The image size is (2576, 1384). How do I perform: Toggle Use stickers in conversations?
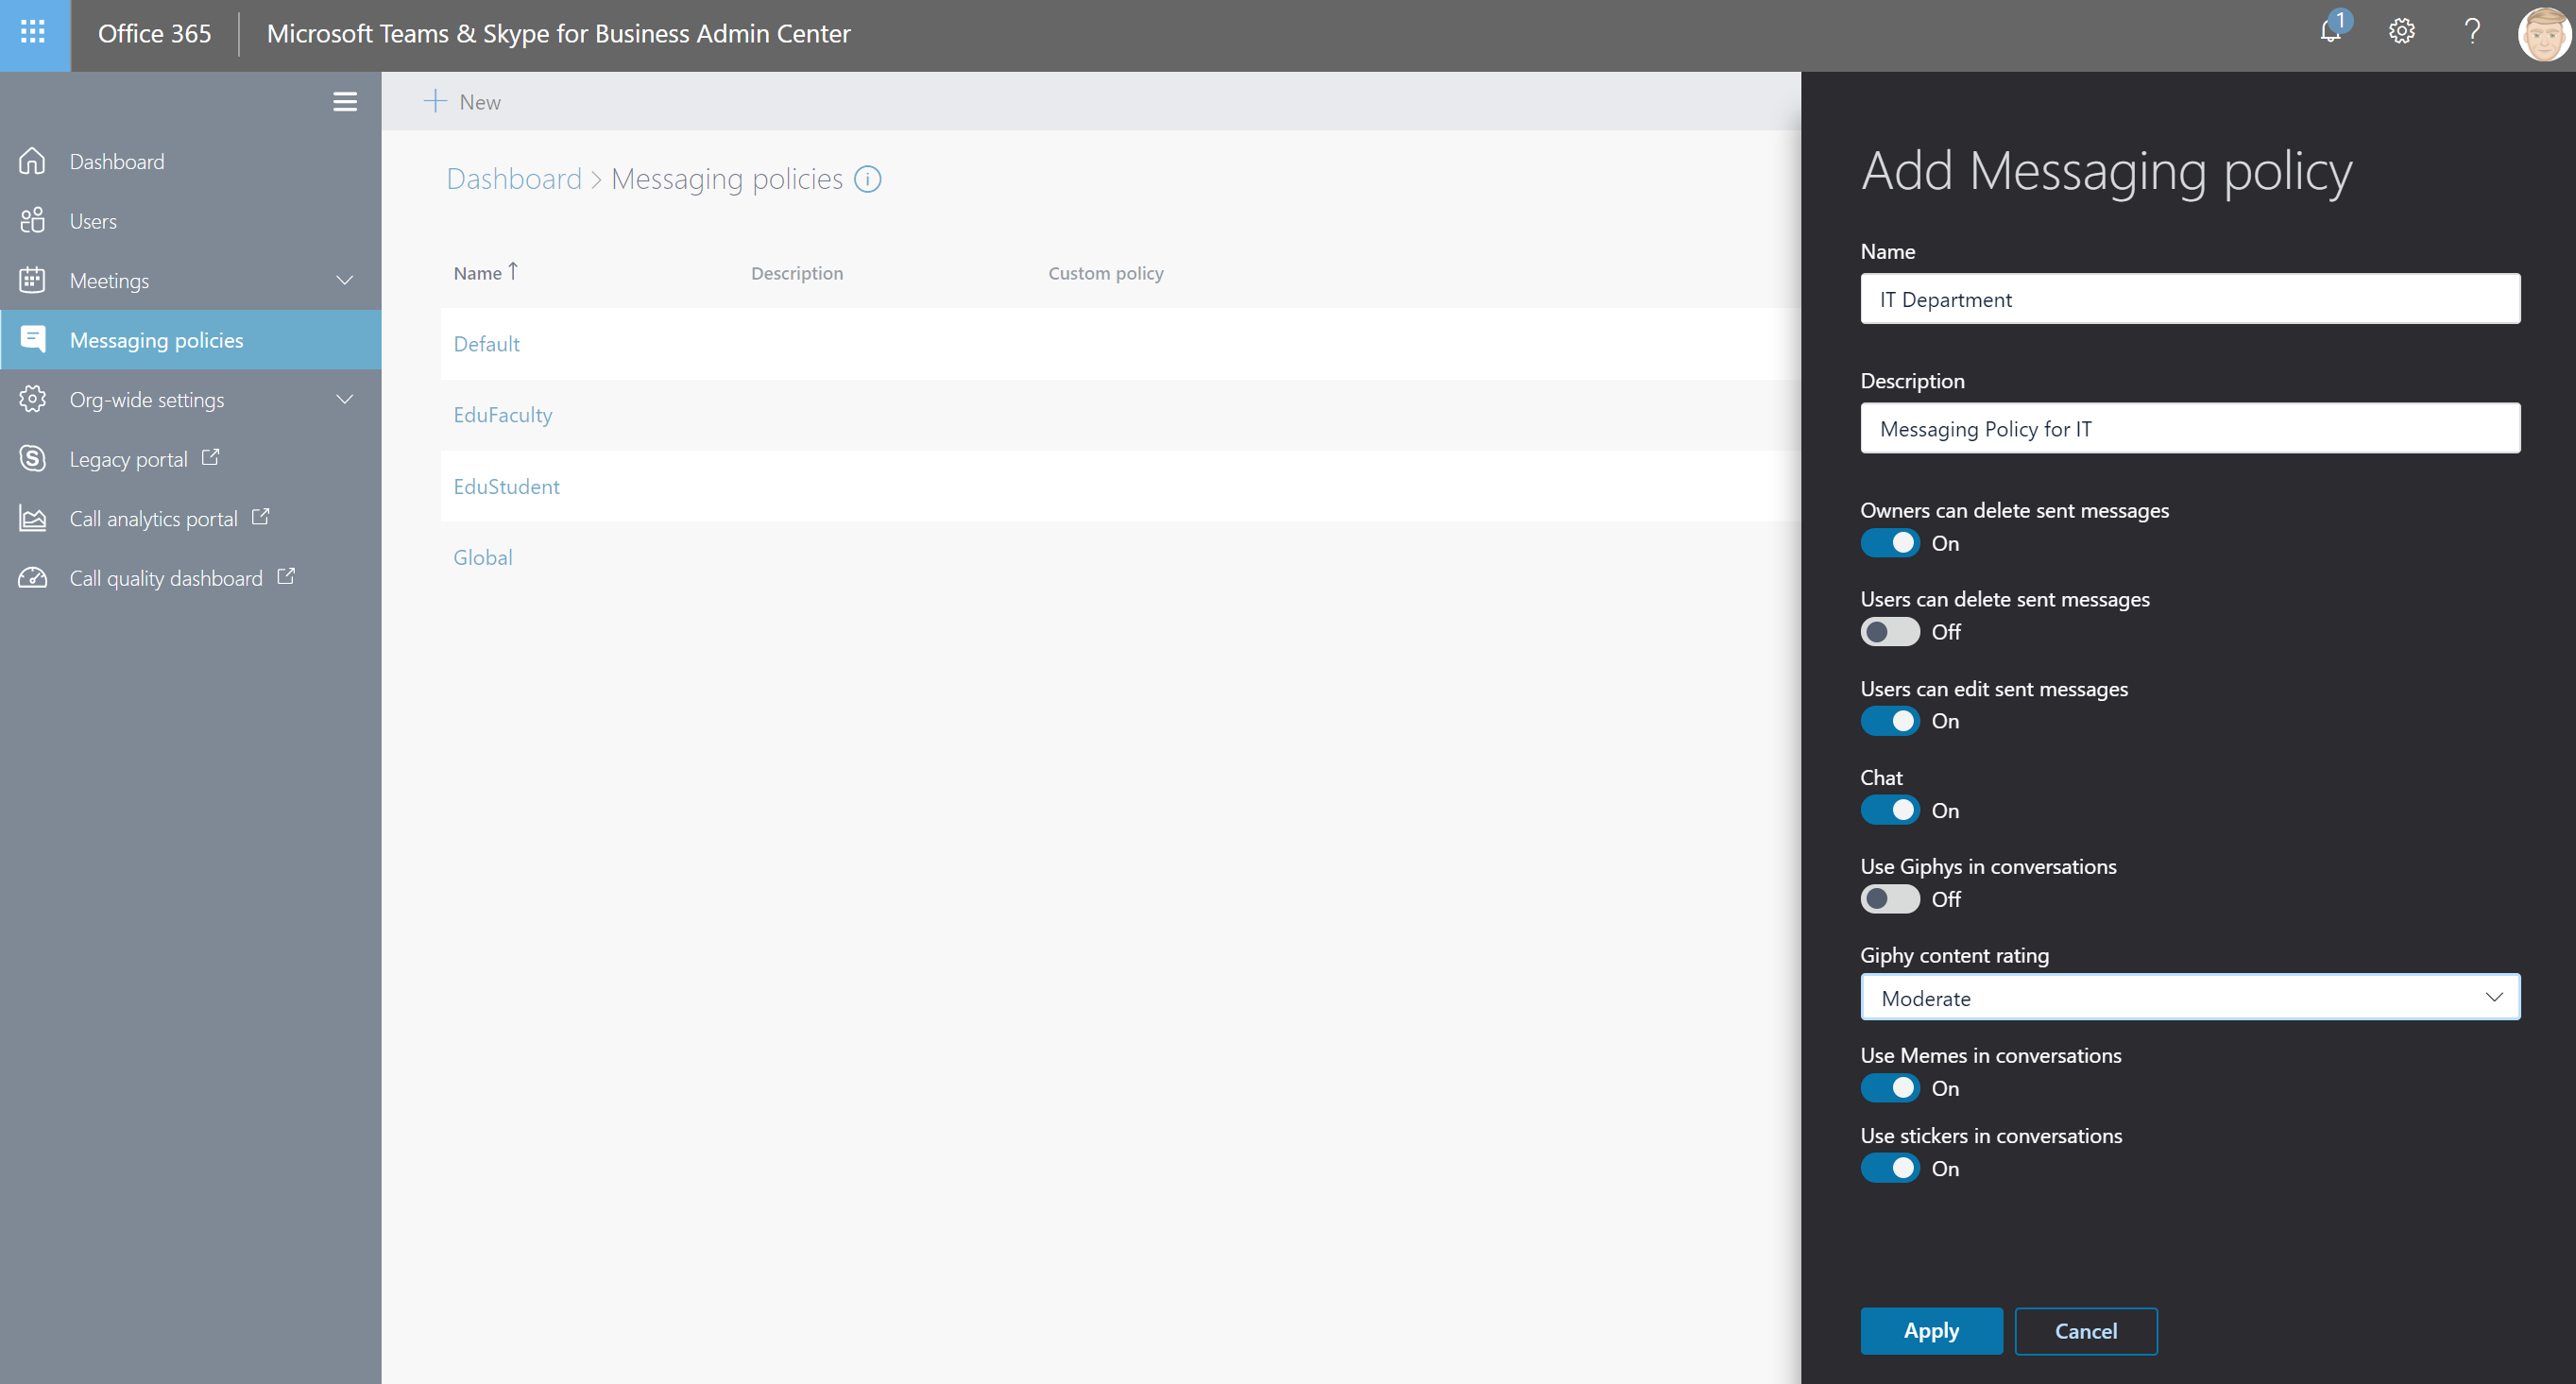coord(1889,1168)
